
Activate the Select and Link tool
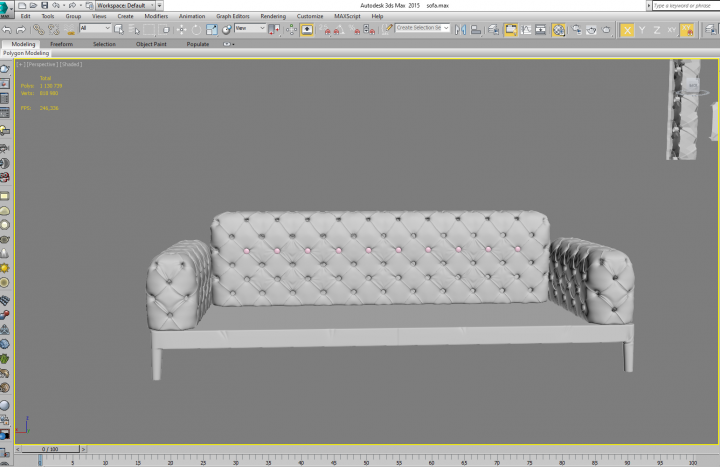coord(39,30)
